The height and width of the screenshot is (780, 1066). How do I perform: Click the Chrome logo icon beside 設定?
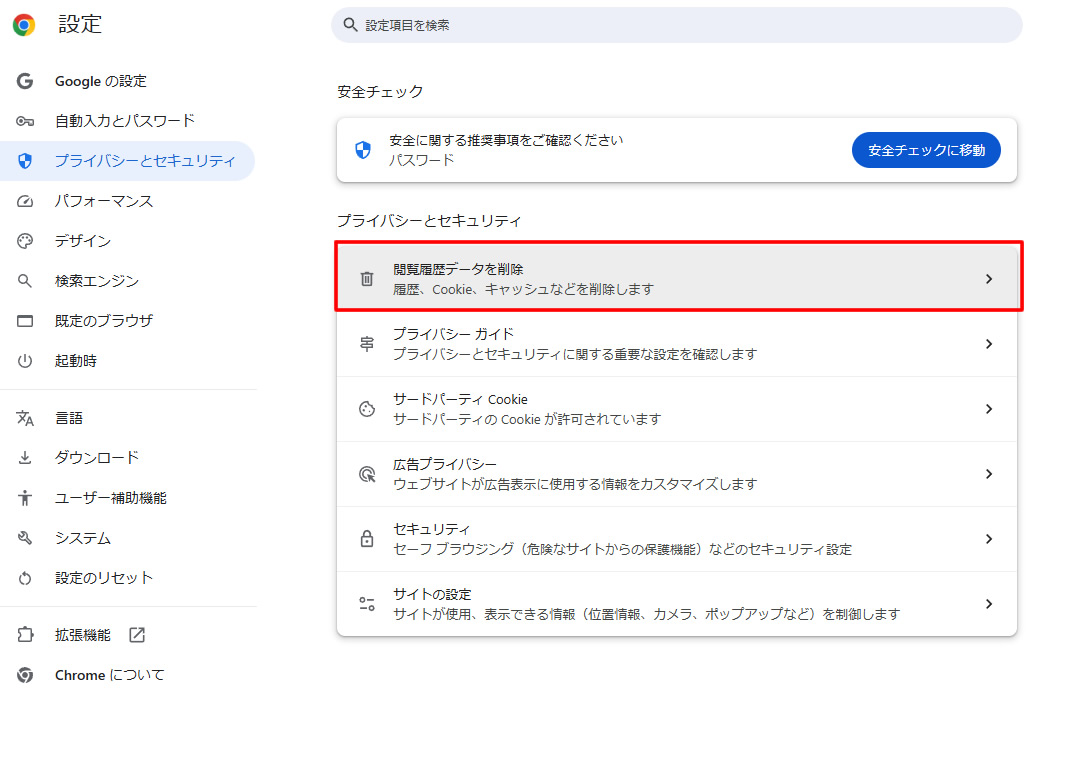[24, 26]
